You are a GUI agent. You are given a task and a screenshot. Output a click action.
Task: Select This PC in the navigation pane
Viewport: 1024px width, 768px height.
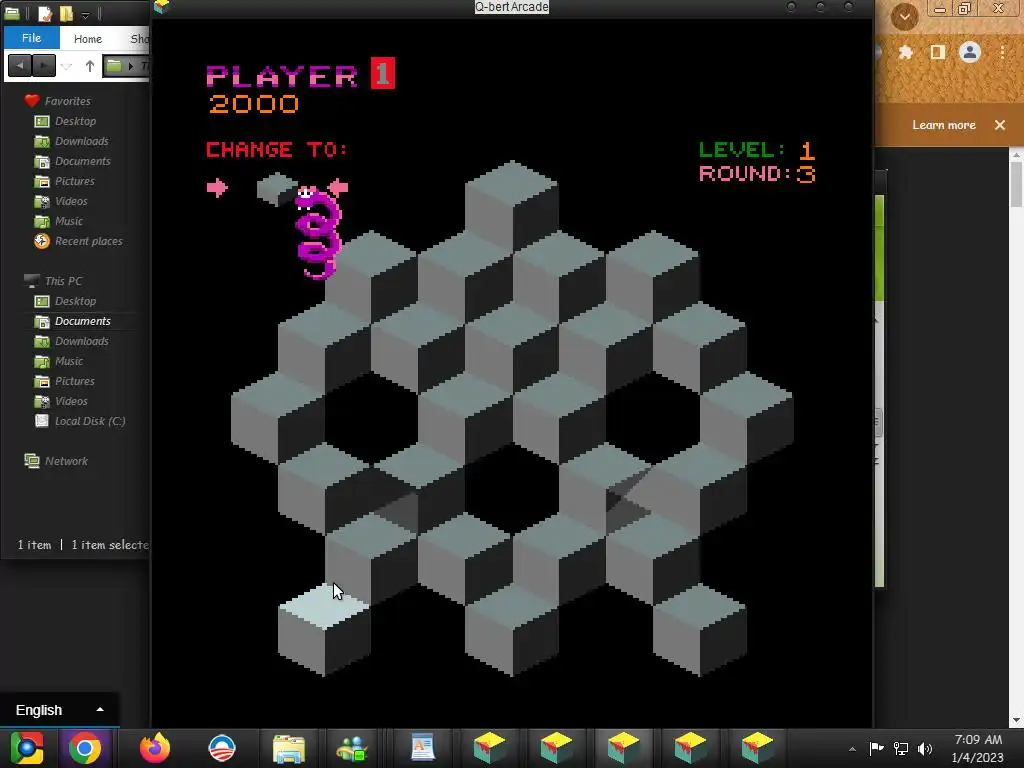63,281
